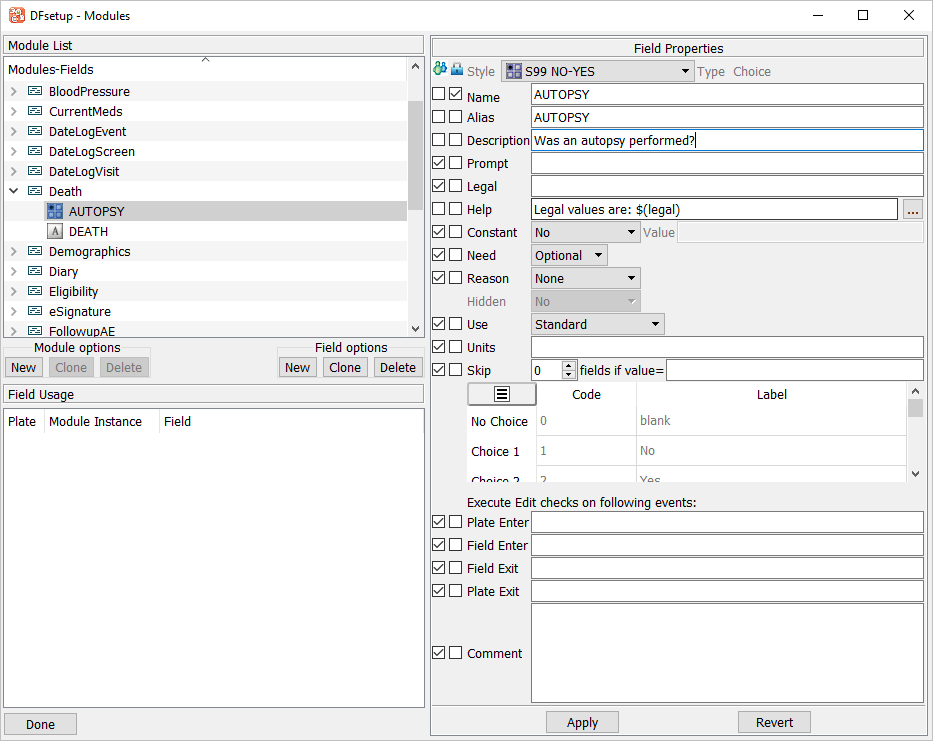Click the Apply button
Screen dimensions: 933x741
[582, 722]
